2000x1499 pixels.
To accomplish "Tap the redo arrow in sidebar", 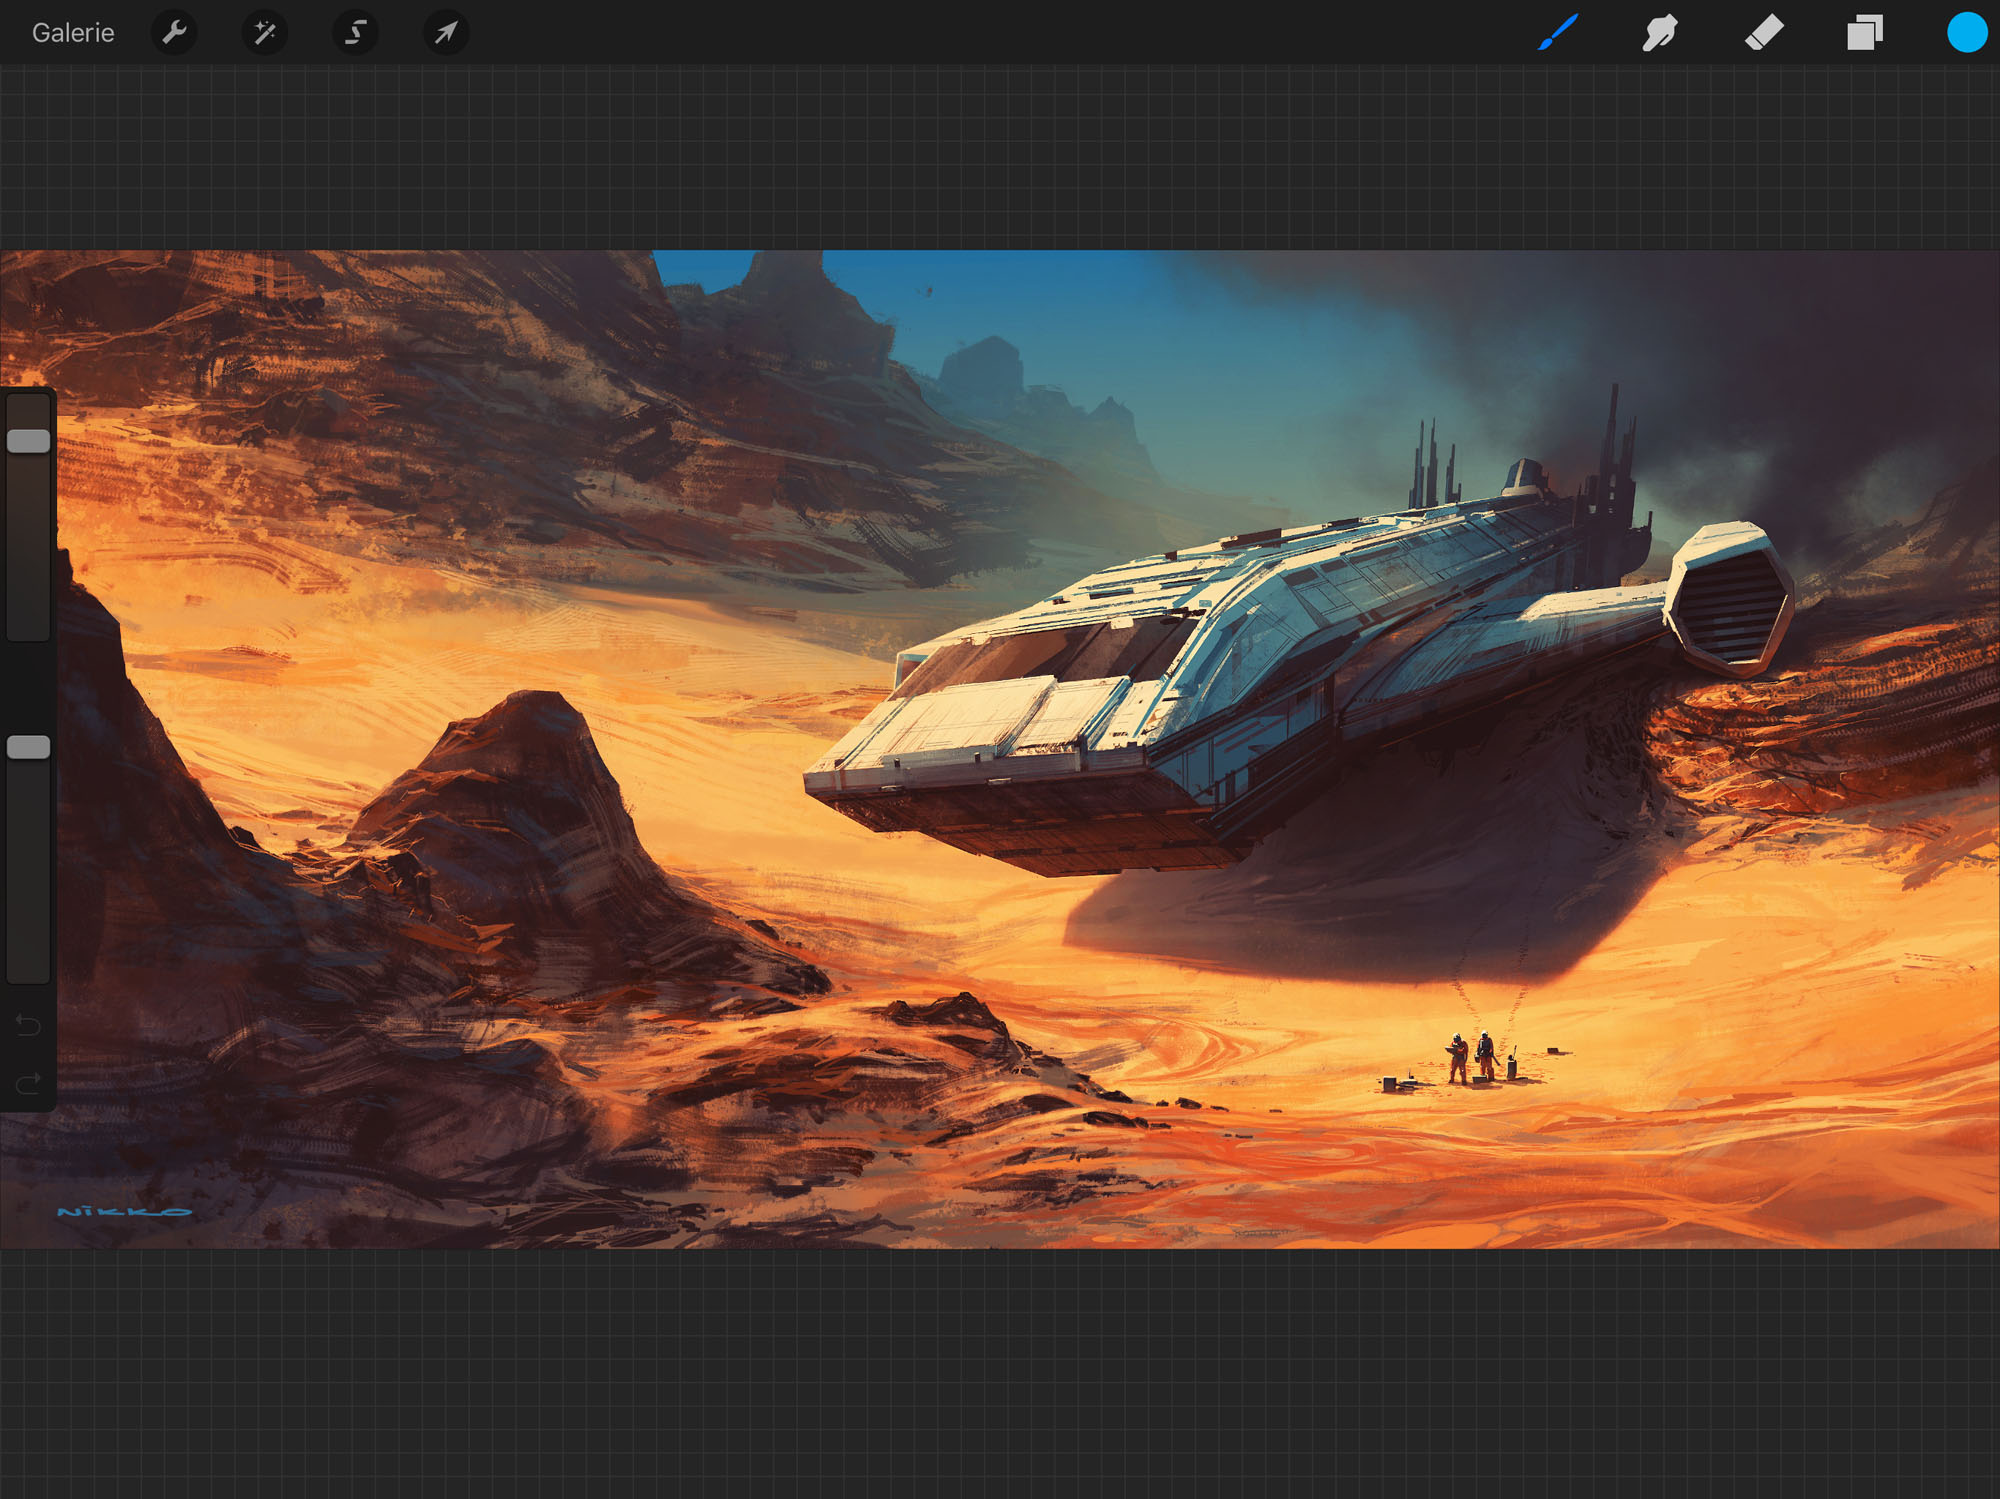I will pyautogui.click(x=28, y=1083).
